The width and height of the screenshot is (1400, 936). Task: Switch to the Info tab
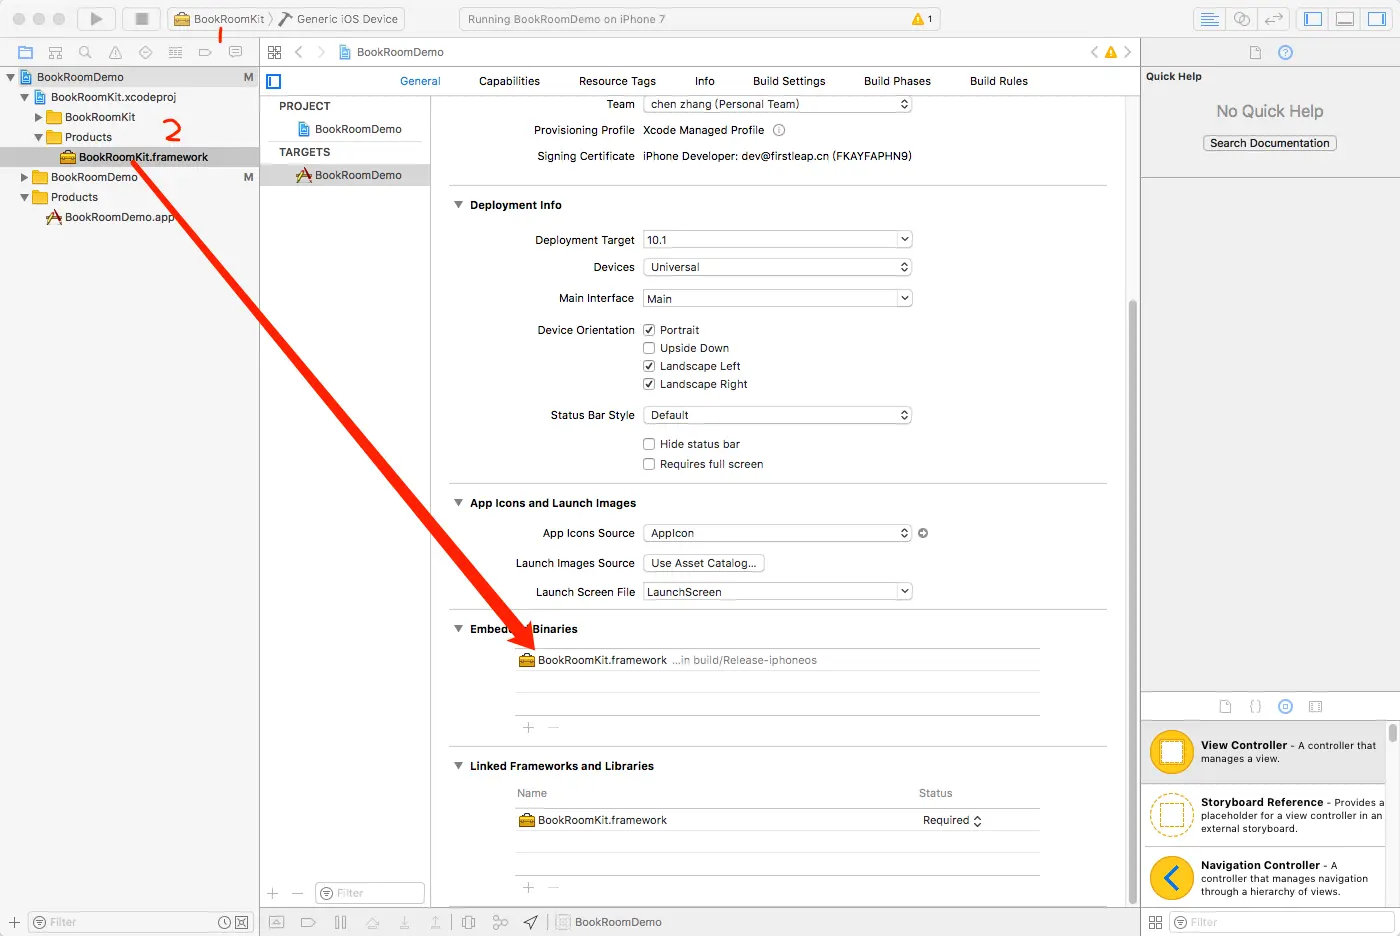click(705, 81)
